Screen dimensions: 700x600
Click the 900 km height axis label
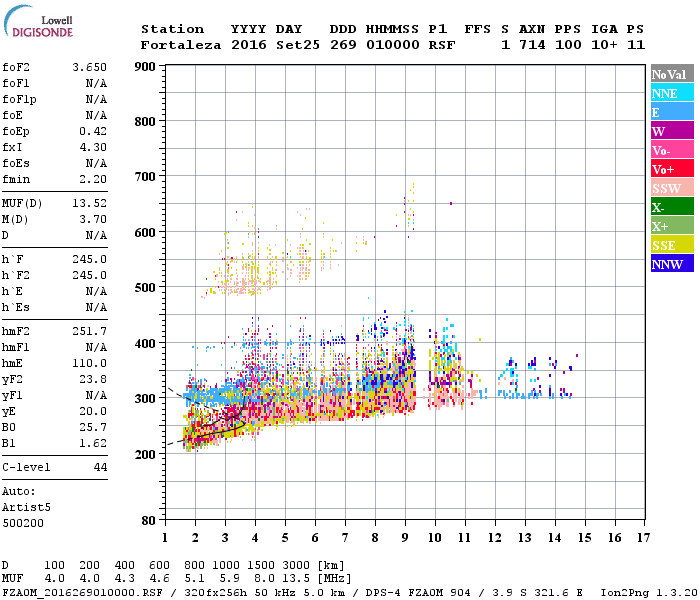(145, 67)
